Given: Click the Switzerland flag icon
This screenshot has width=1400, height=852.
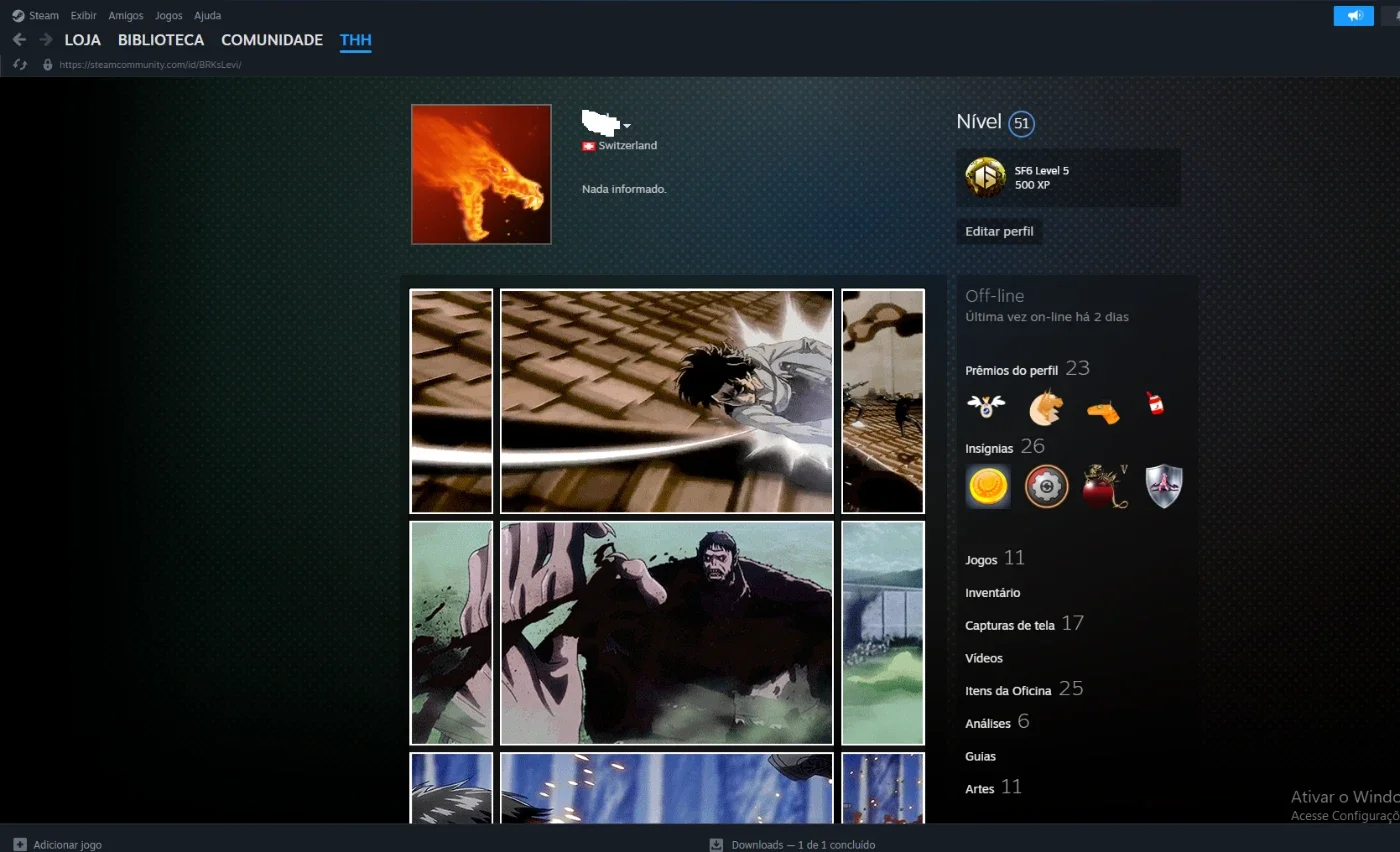Looking at the screenshot, I should click(589, 146).
